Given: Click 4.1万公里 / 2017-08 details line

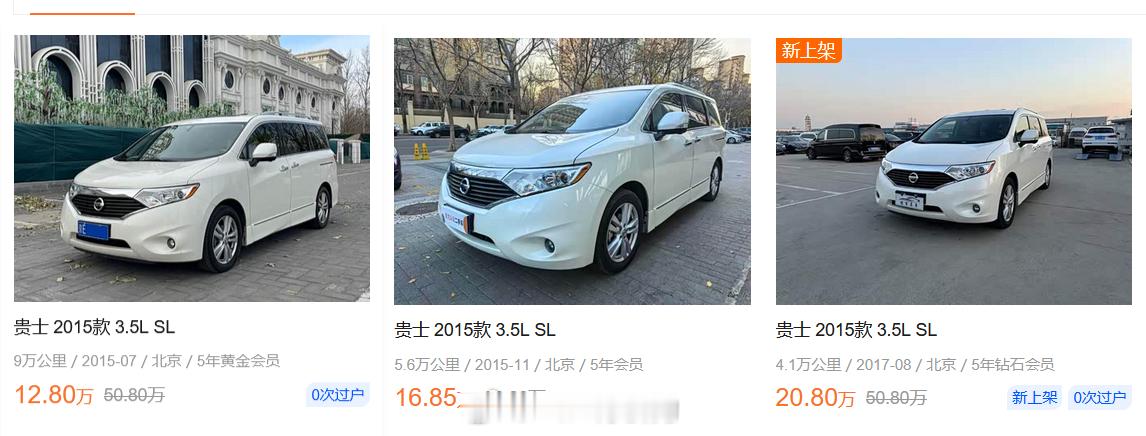Looking at the screenshot, I should tap(915, 364).
